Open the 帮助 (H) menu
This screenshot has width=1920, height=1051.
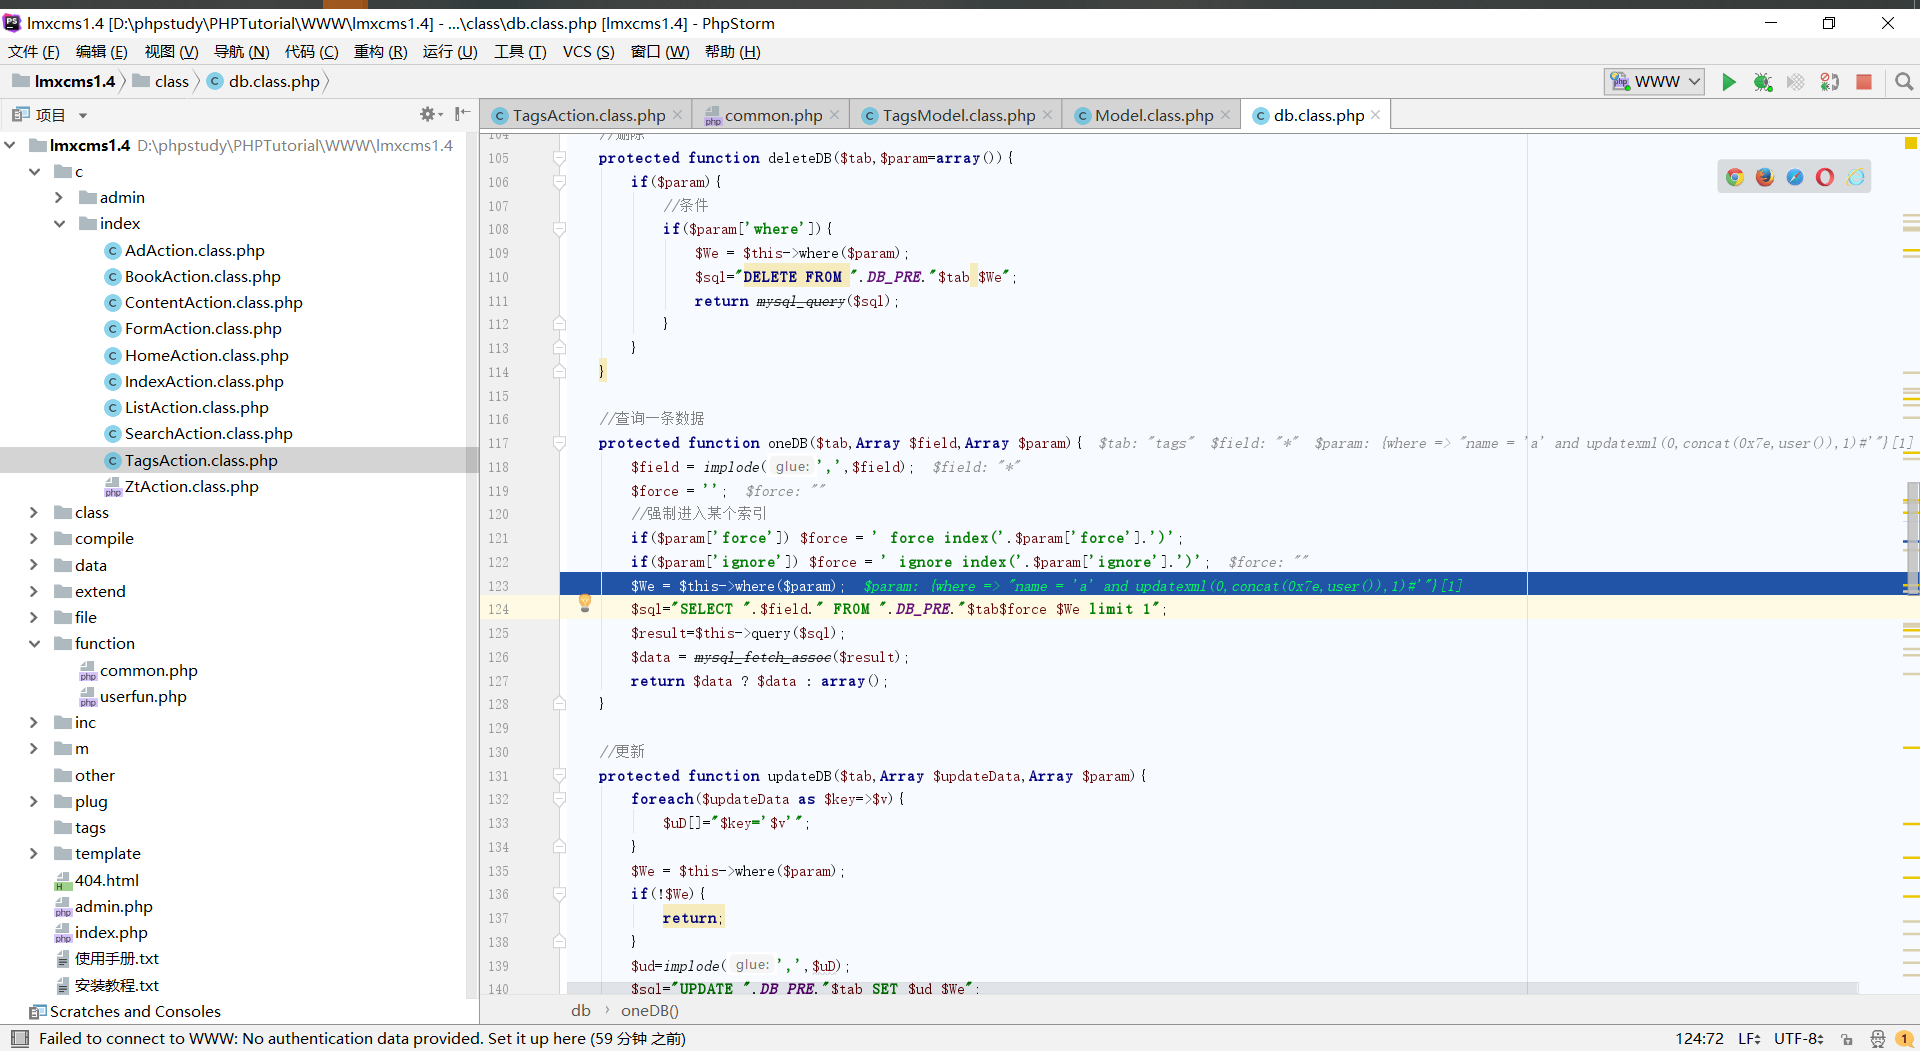click(x=733, y=52)
